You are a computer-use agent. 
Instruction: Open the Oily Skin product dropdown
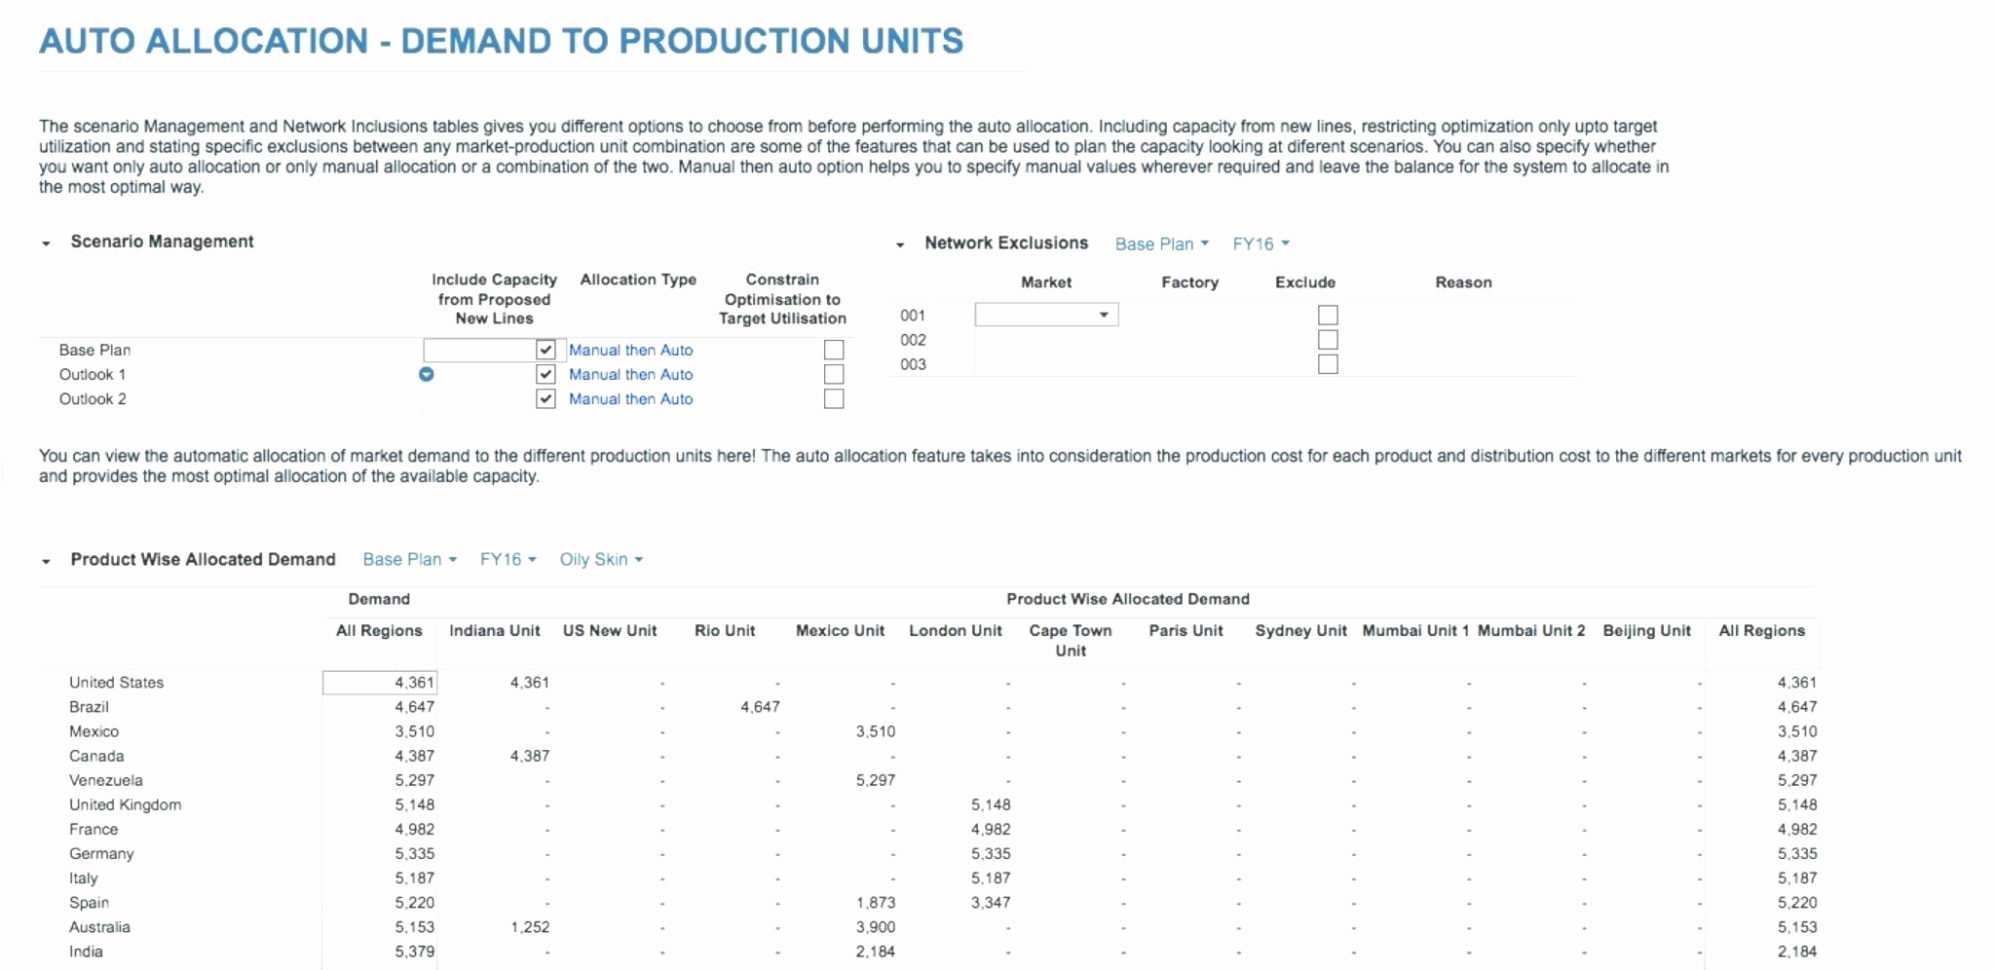[x=600, y=560]
